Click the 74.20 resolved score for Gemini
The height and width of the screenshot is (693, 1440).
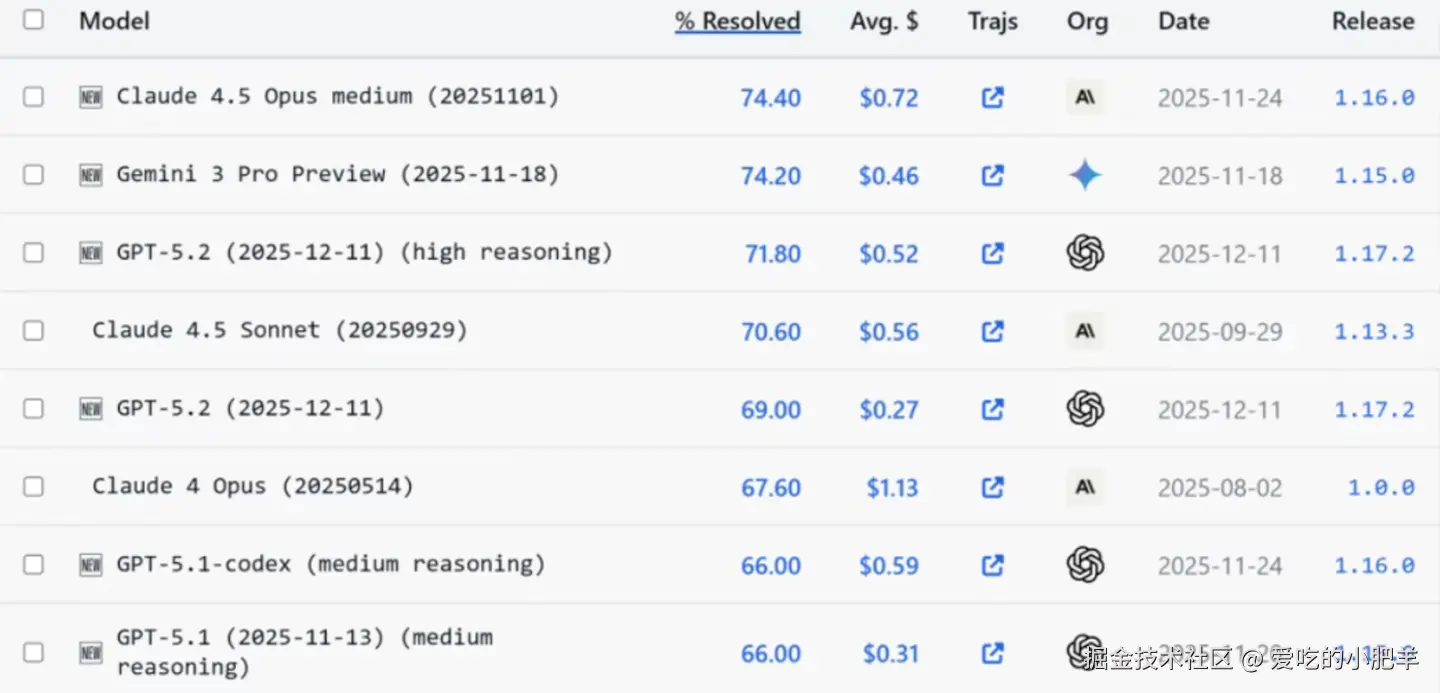[770, 176]
